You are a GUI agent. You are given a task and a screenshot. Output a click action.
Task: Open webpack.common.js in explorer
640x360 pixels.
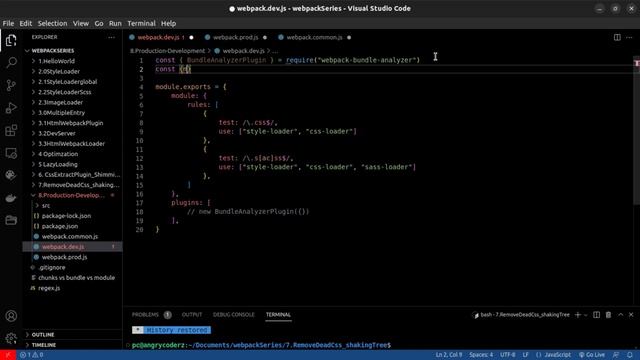[x=70, y=236]
